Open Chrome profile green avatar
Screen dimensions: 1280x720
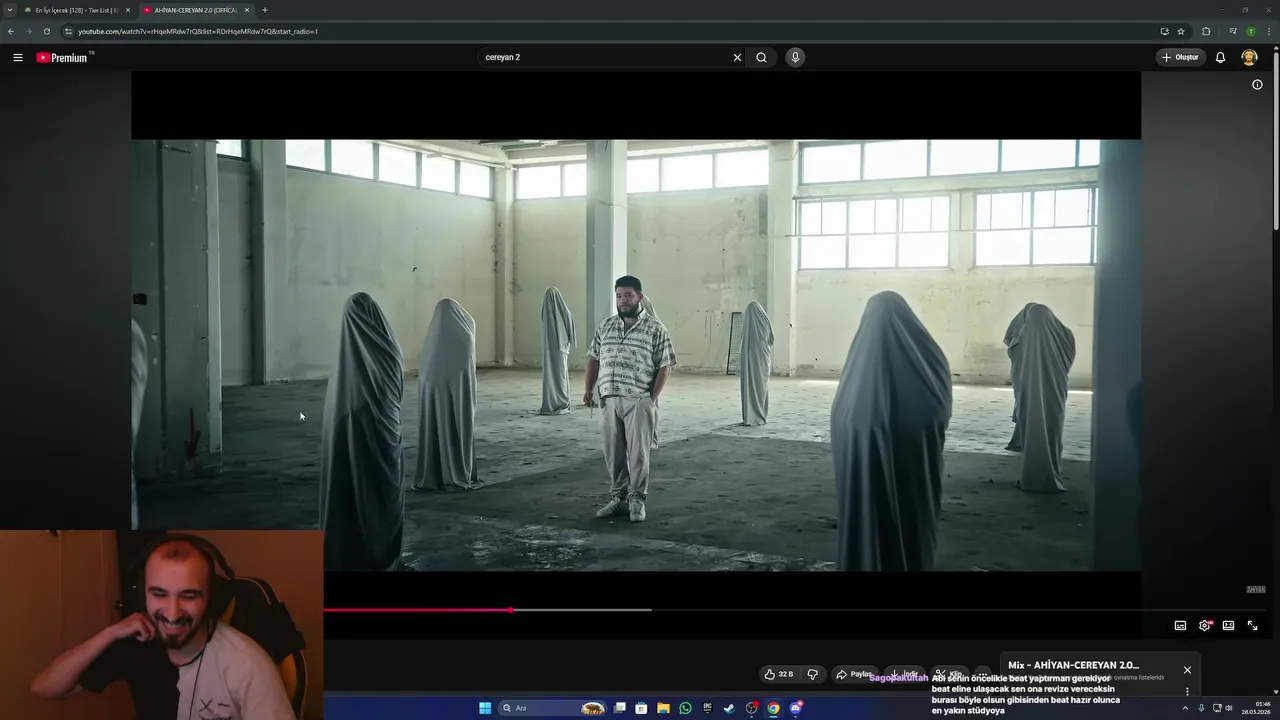point(1250,31)
